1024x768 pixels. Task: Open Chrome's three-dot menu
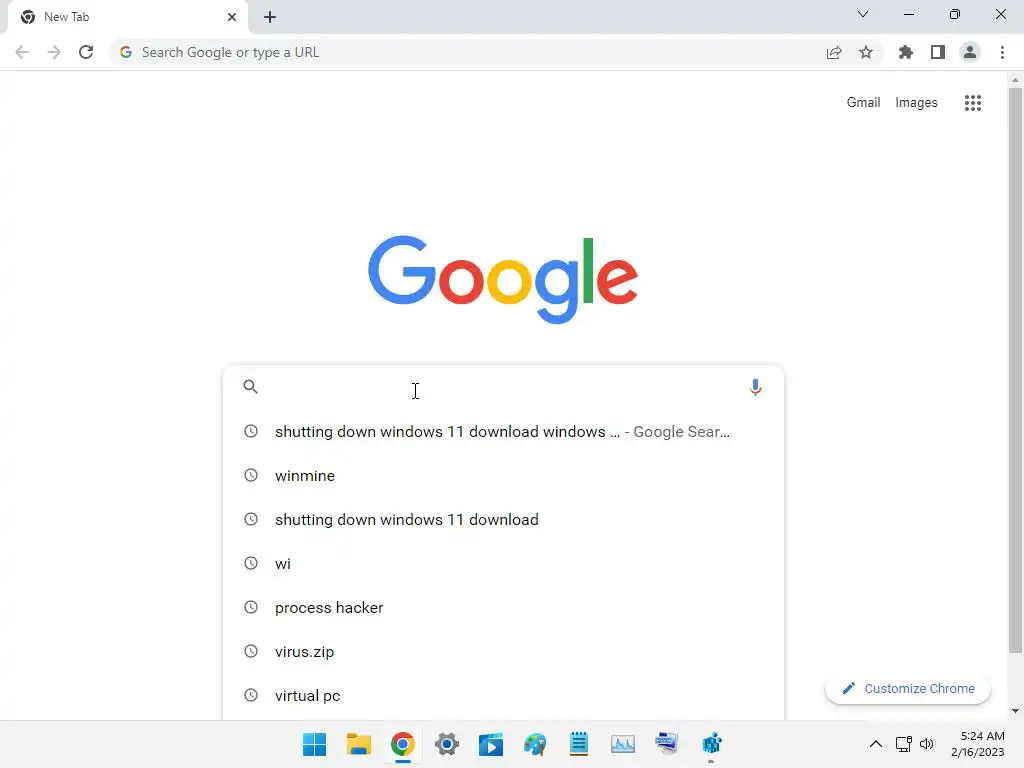(1002, 52)
